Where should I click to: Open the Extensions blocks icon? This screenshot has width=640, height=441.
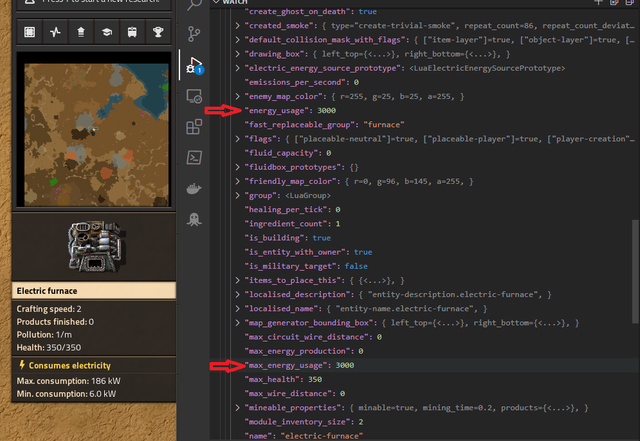tap(194, 127)
